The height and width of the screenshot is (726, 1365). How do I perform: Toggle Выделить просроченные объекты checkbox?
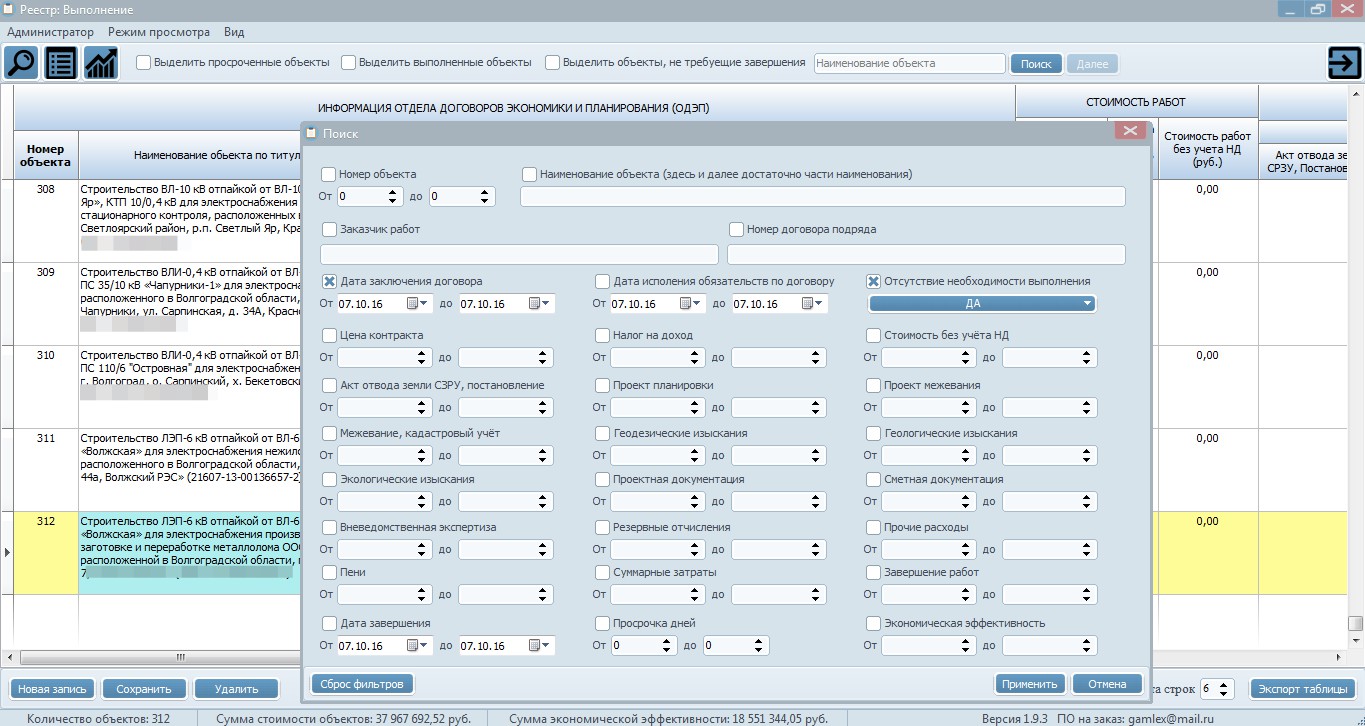click(144, 62)
